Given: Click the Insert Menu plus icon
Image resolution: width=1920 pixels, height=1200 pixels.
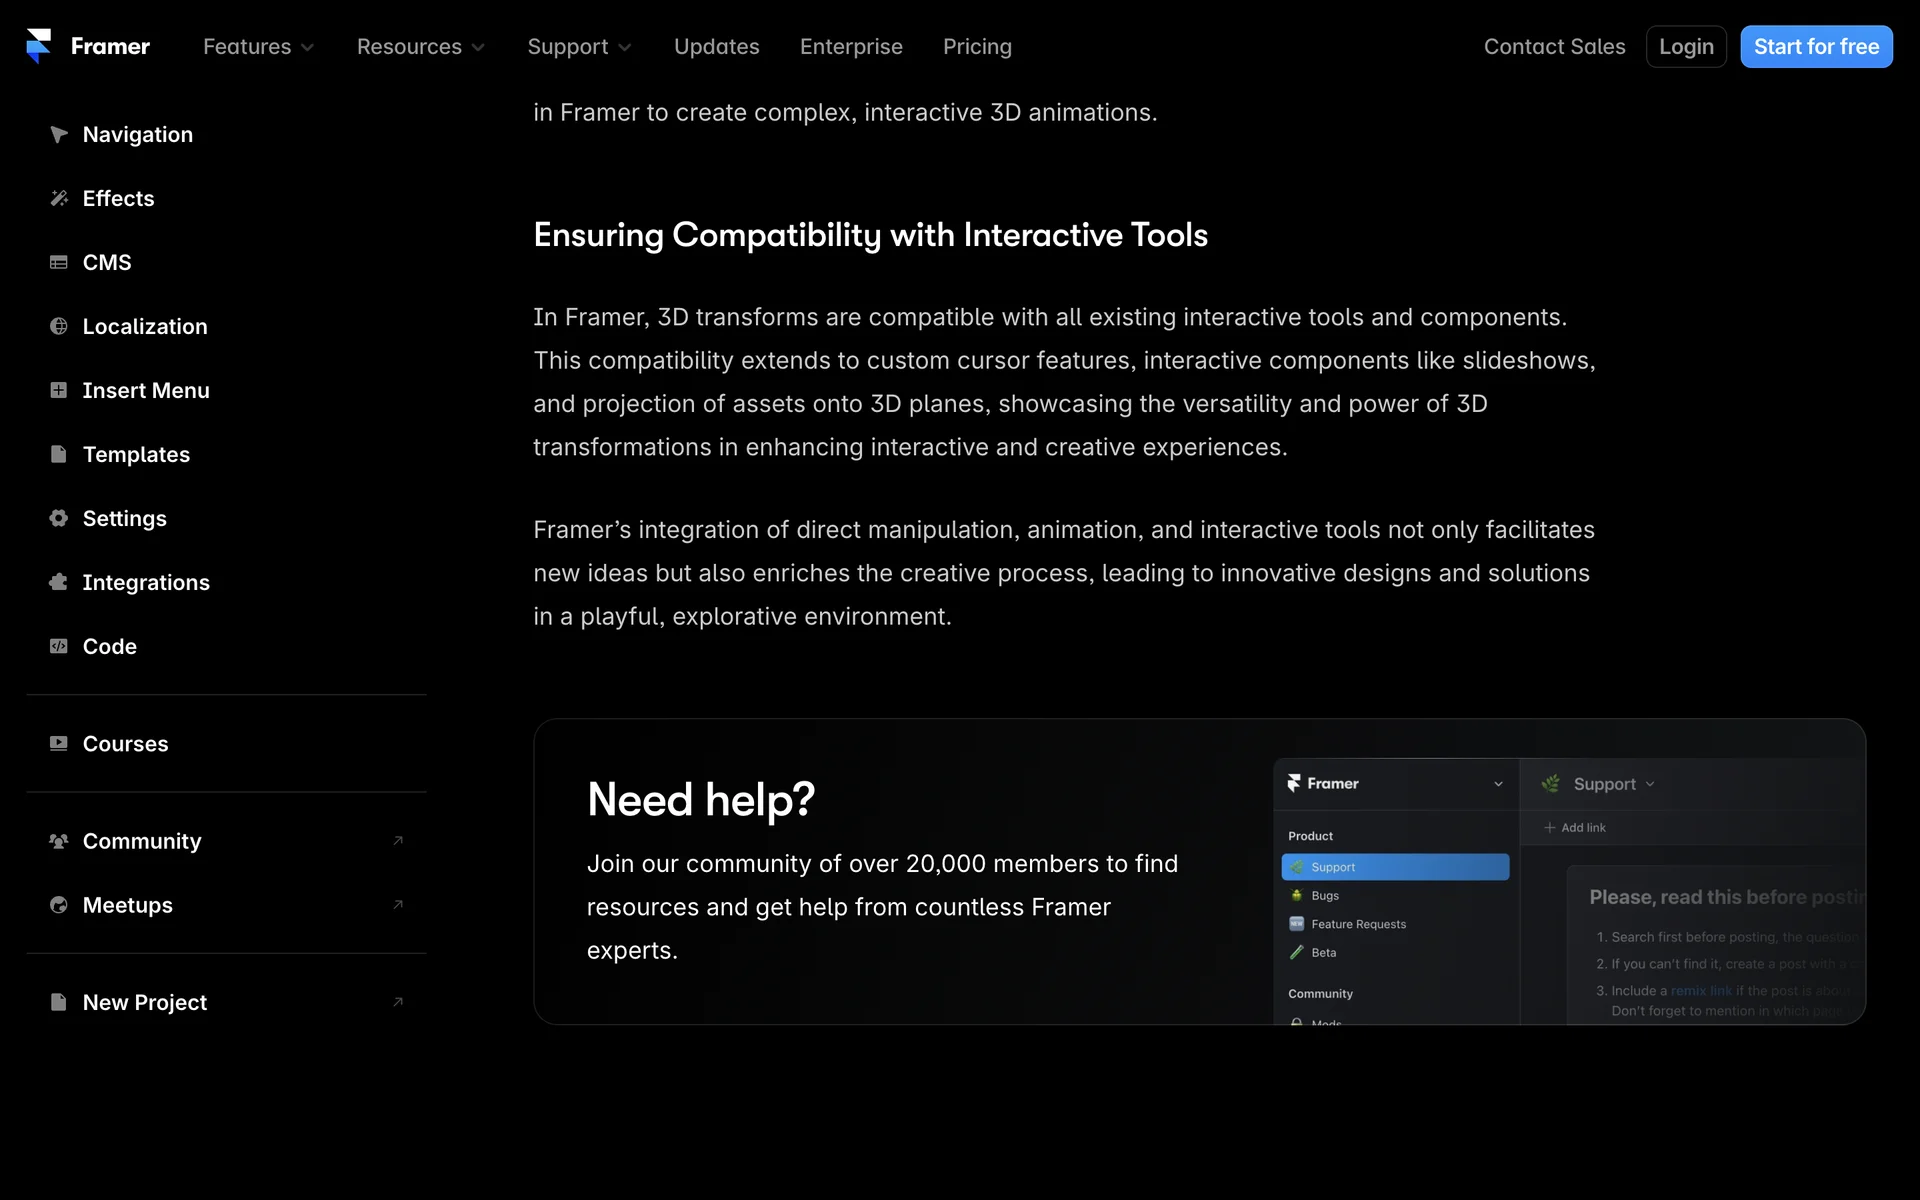Looking at the screenshot, I should (59, 390).
